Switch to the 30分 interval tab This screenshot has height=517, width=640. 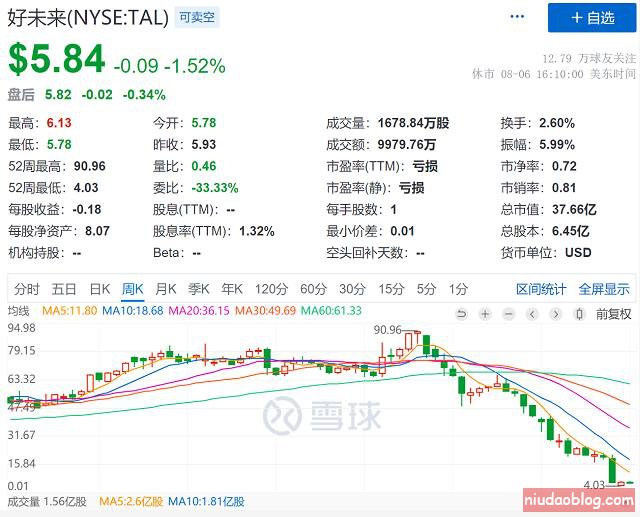(353, 289)
